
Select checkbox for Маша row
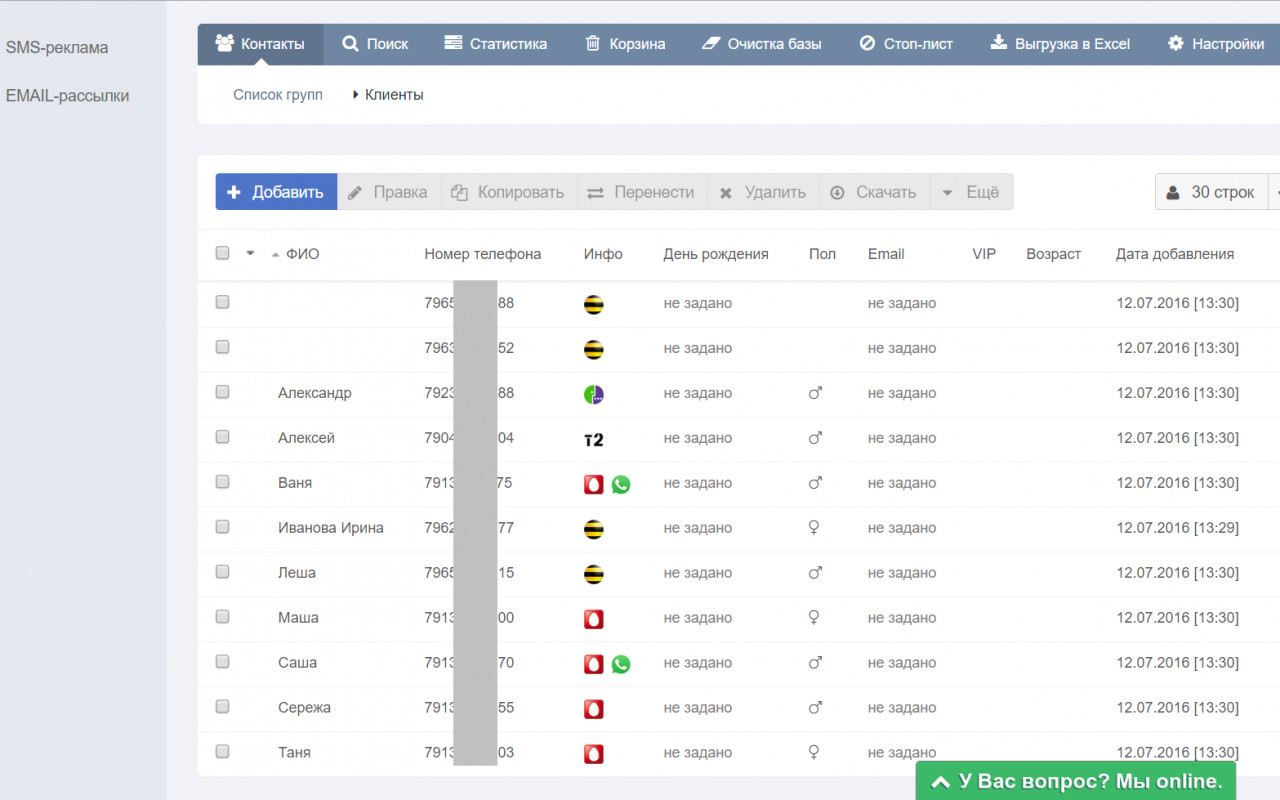[222, 617]
